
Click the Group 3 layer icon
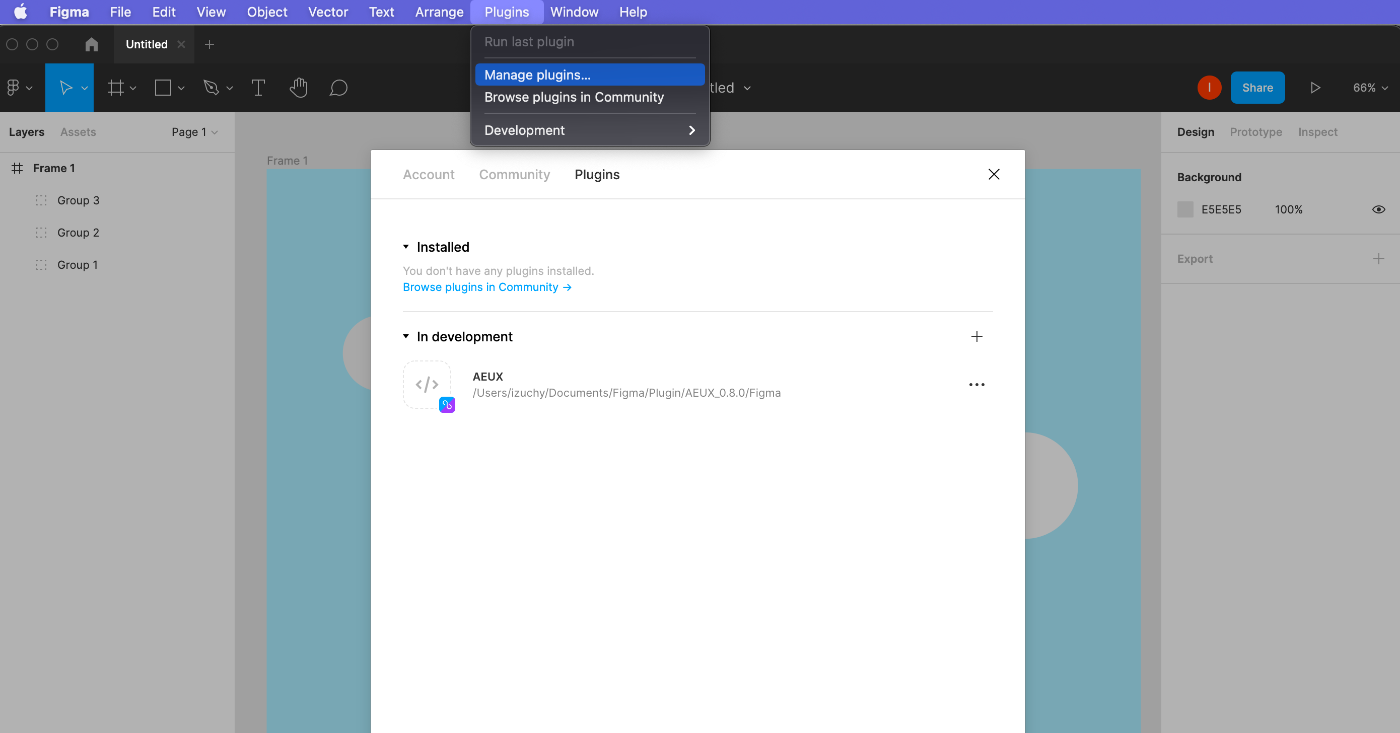tap(41, 200)
